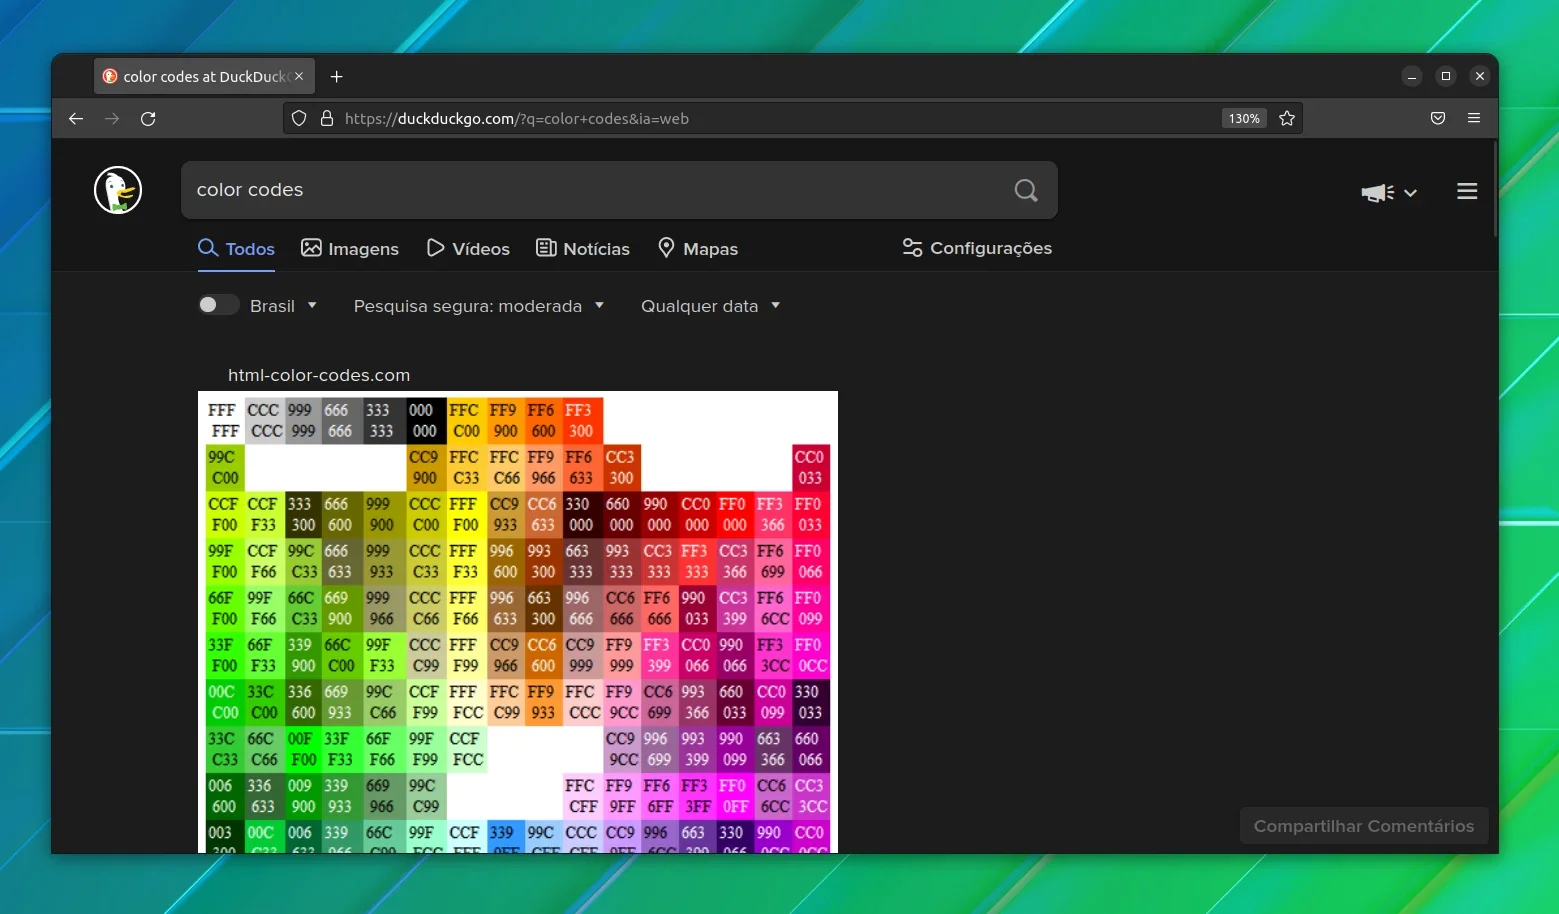Click the padlock site security icon

pyautogui.click(x=326, y=118)
